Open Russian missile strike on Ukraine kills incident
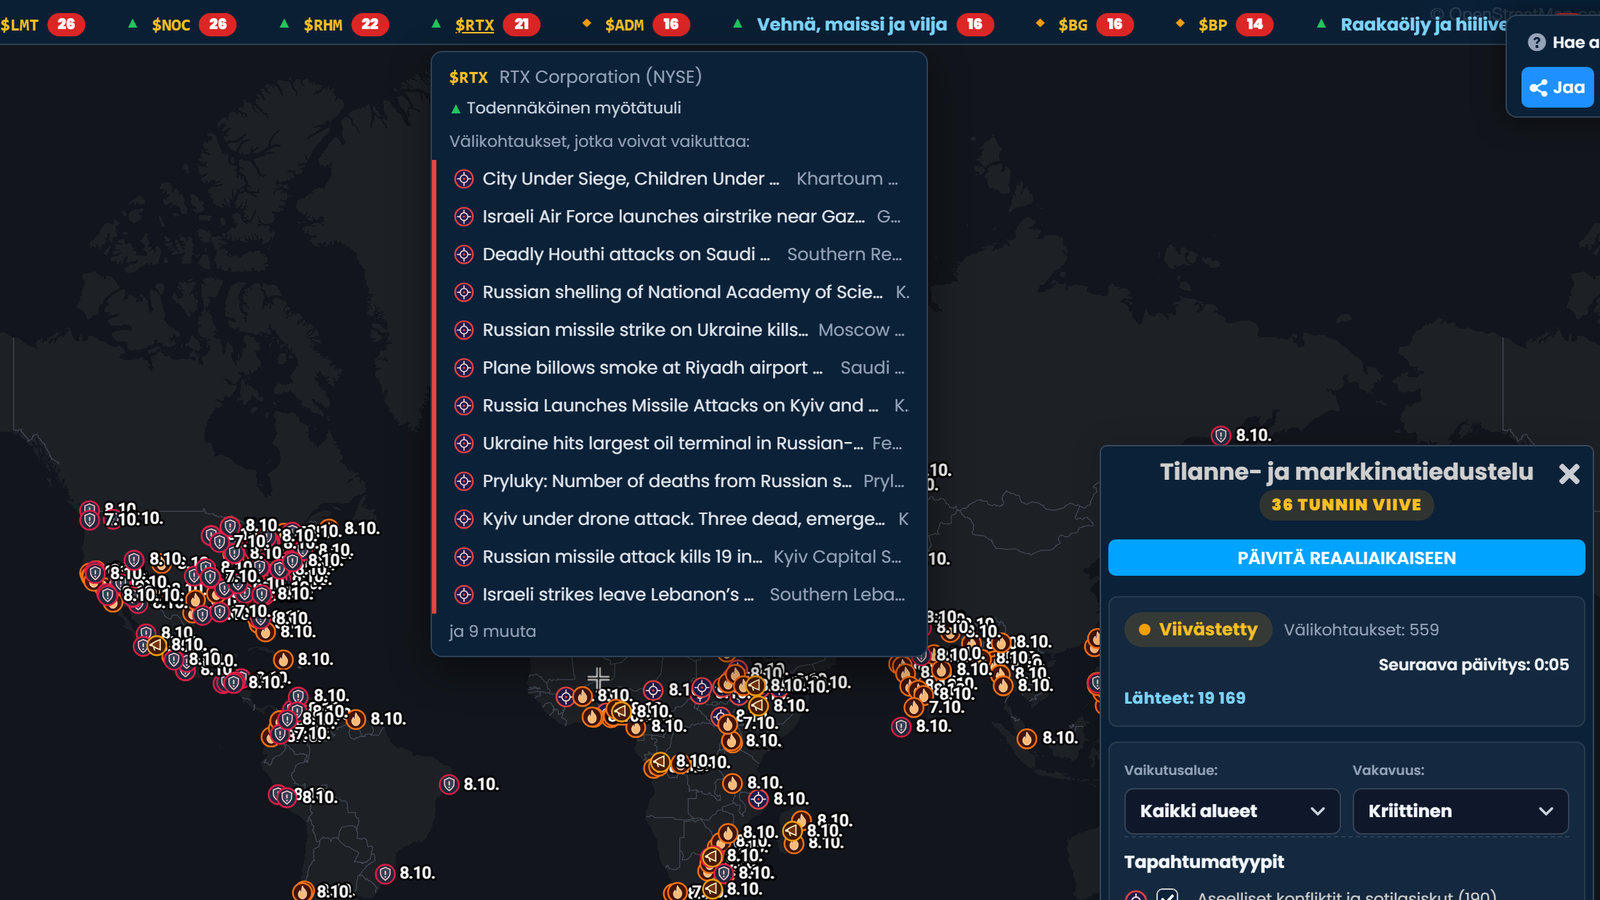 (x=680, y=330)
